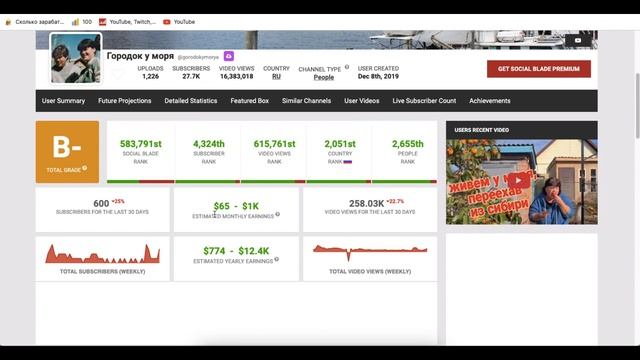Click the page vertical scrollbar
Screen dimensions: 640x360
[638, 106]
